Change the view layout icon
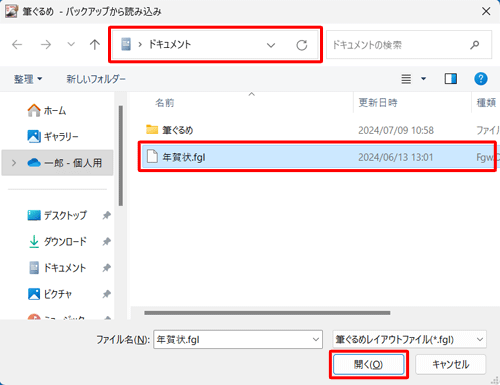 pos(406,79)
